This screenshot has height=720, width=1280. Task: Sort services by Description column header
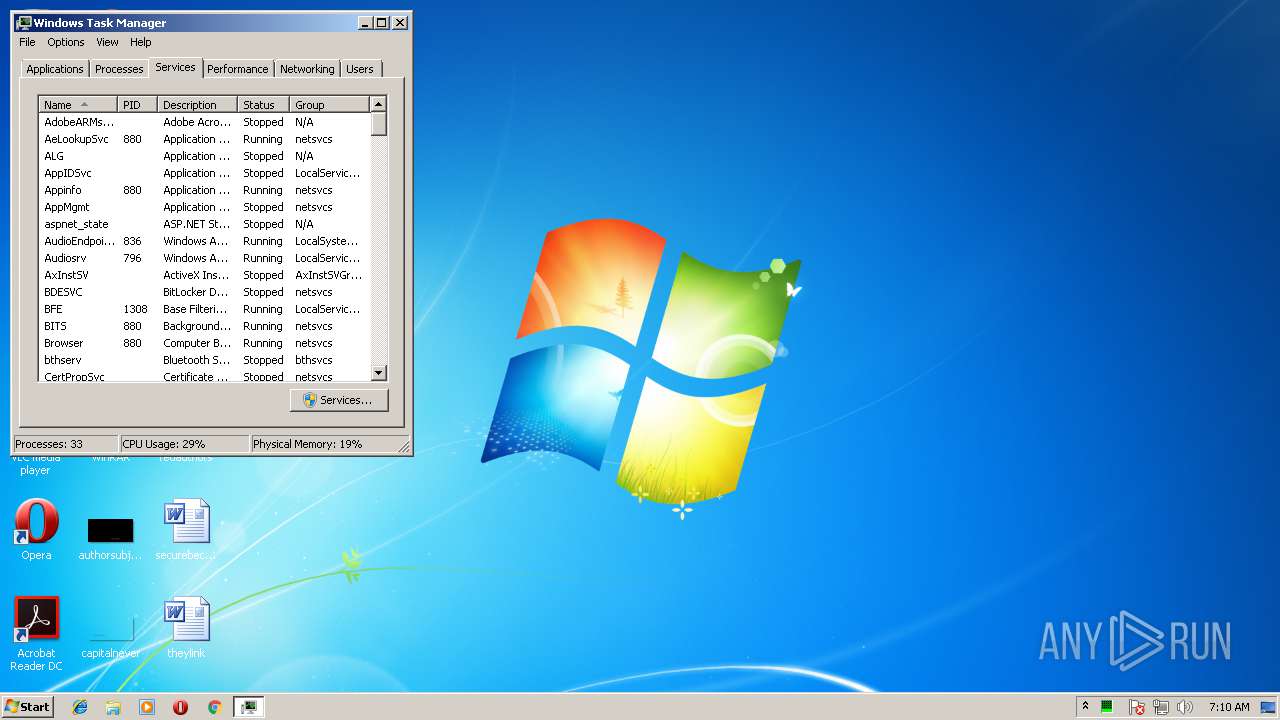(x=198, y=105)
